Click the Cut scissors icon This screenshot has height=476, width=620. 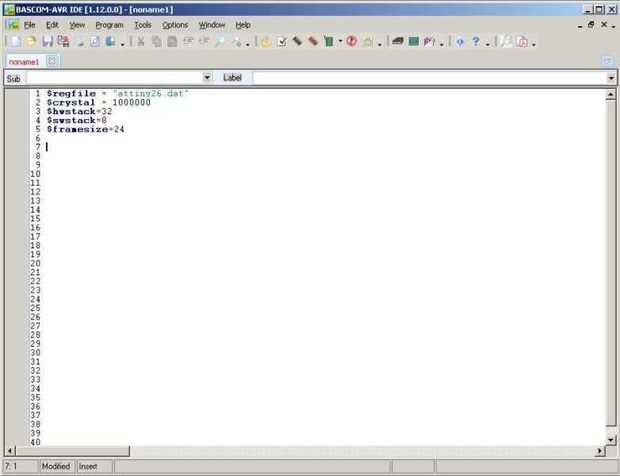141,42
